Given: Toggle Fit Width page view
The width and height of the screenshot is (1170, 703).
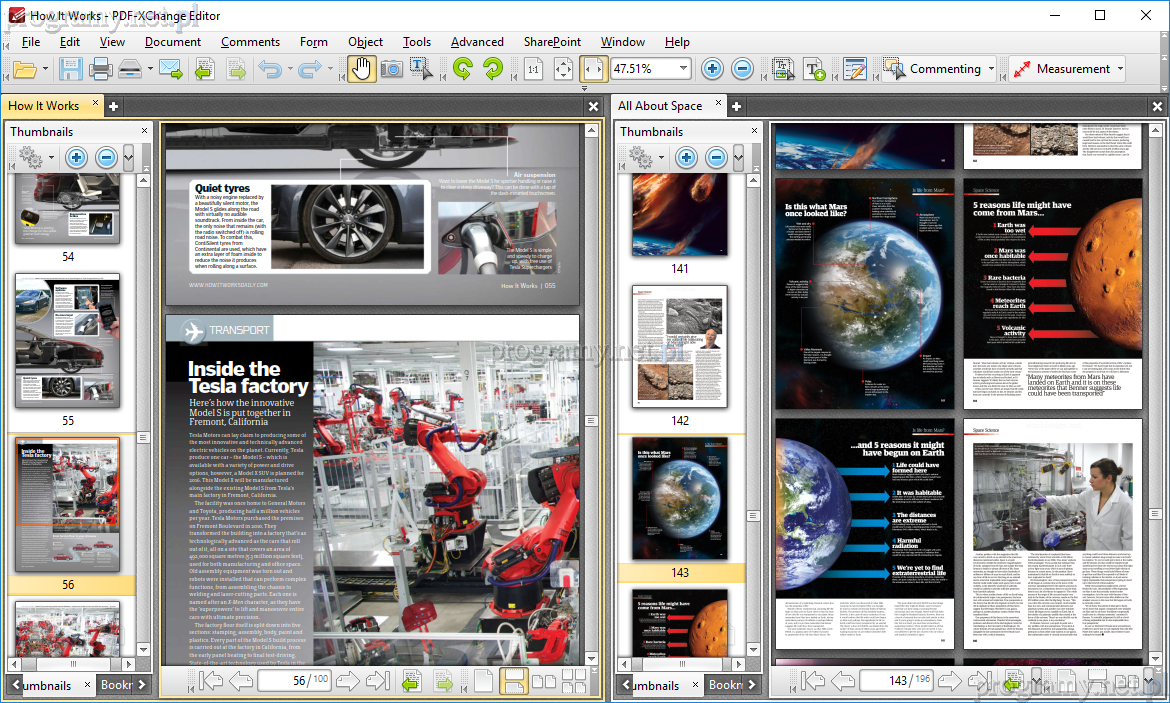Looking at the screenshot, I should (594, 69).
